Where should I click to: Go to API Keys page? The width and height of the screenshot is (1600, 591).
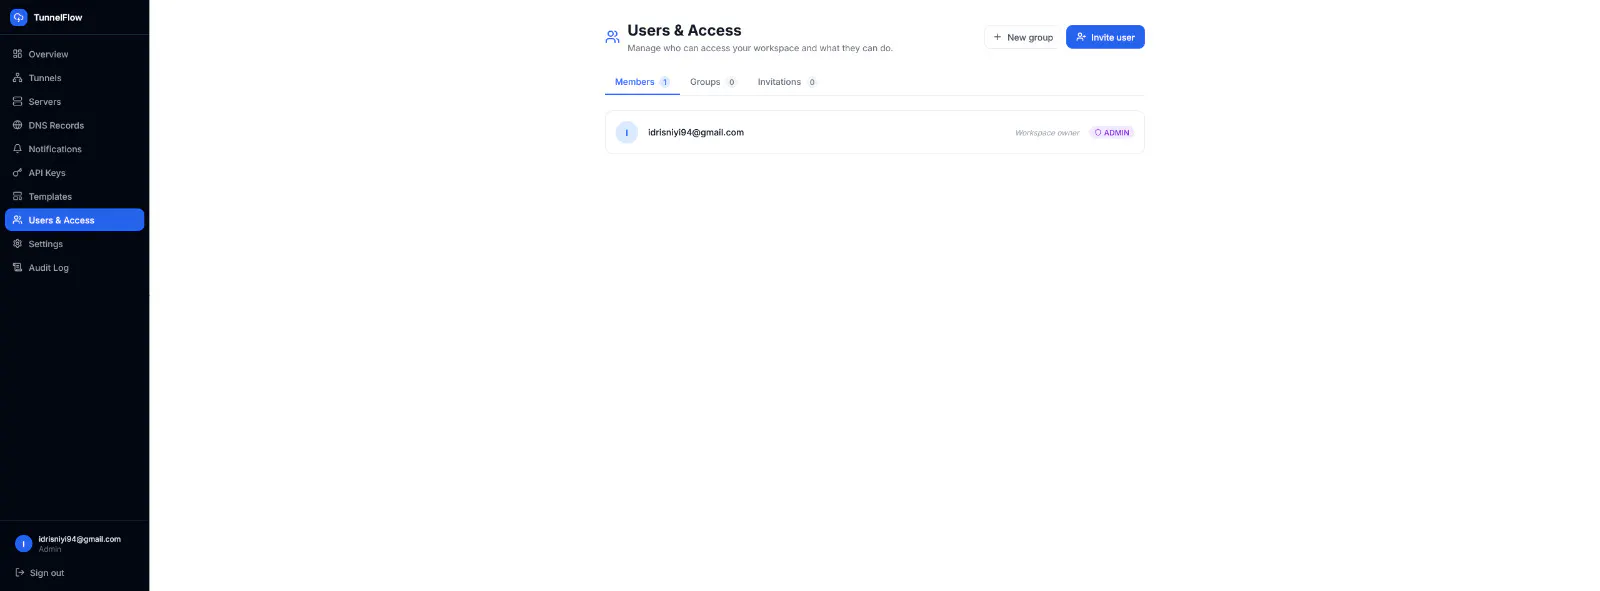click(x=75, y=173)
